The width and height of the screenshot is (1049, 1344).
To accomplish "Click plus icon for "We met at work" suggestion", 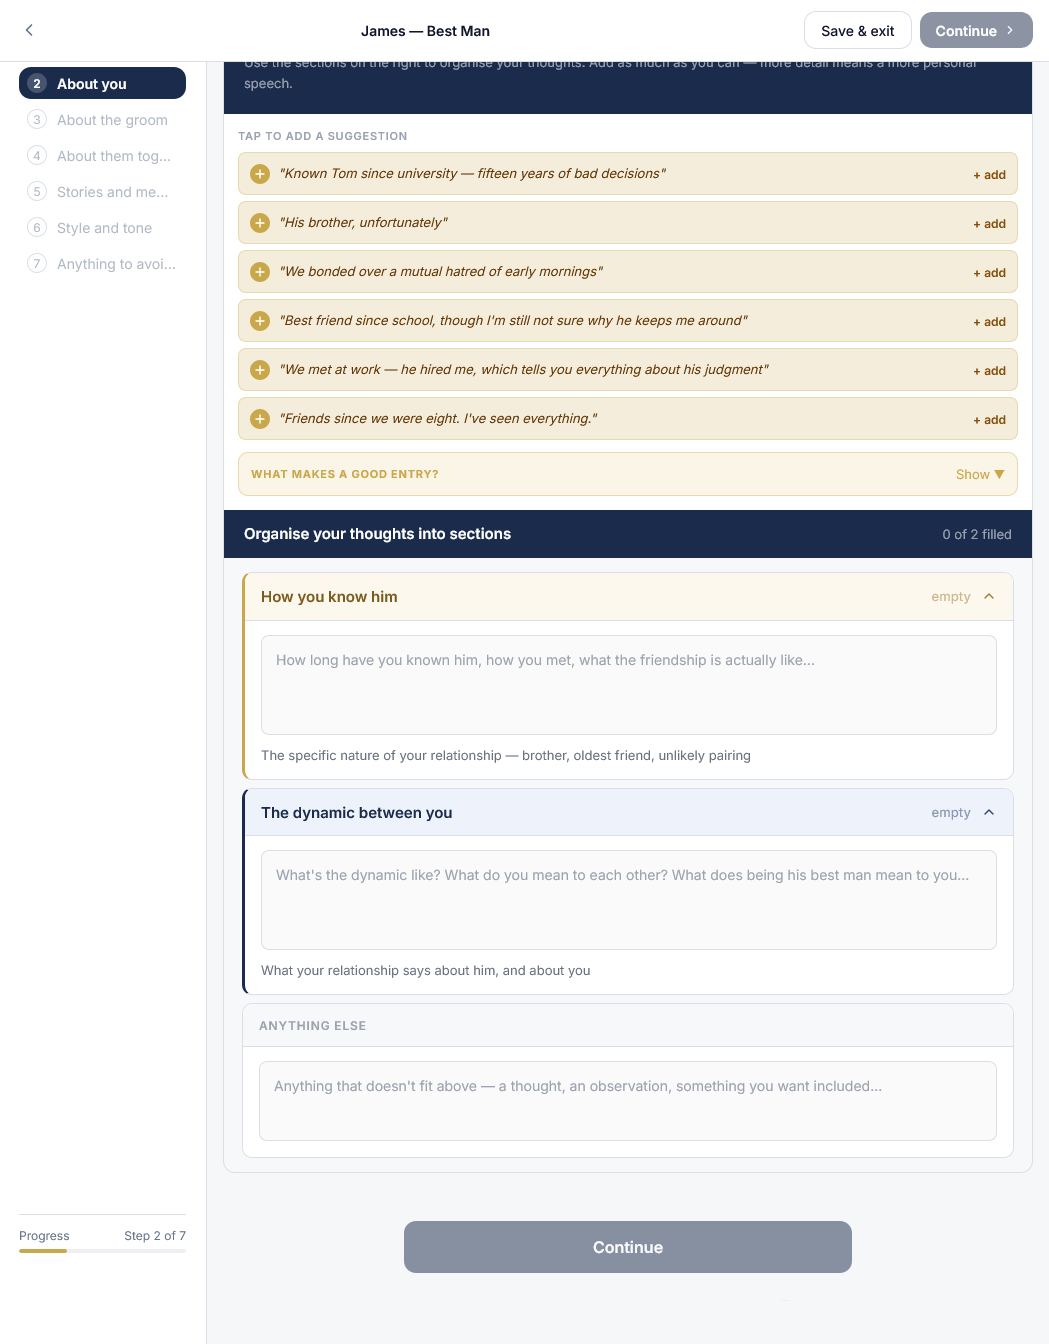I will coord(260,370).
